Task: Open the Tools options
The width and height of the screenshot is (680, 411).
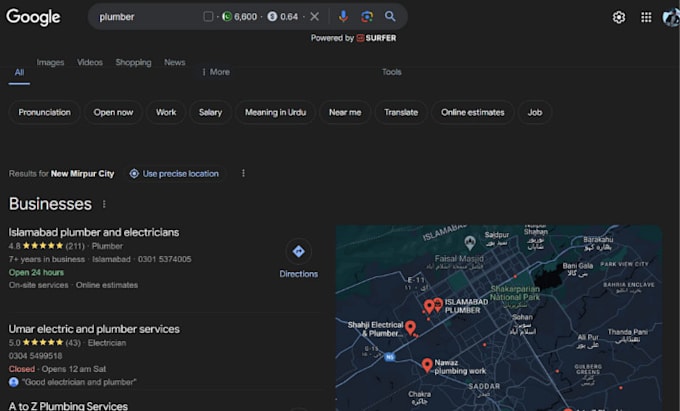Action: 392,72
